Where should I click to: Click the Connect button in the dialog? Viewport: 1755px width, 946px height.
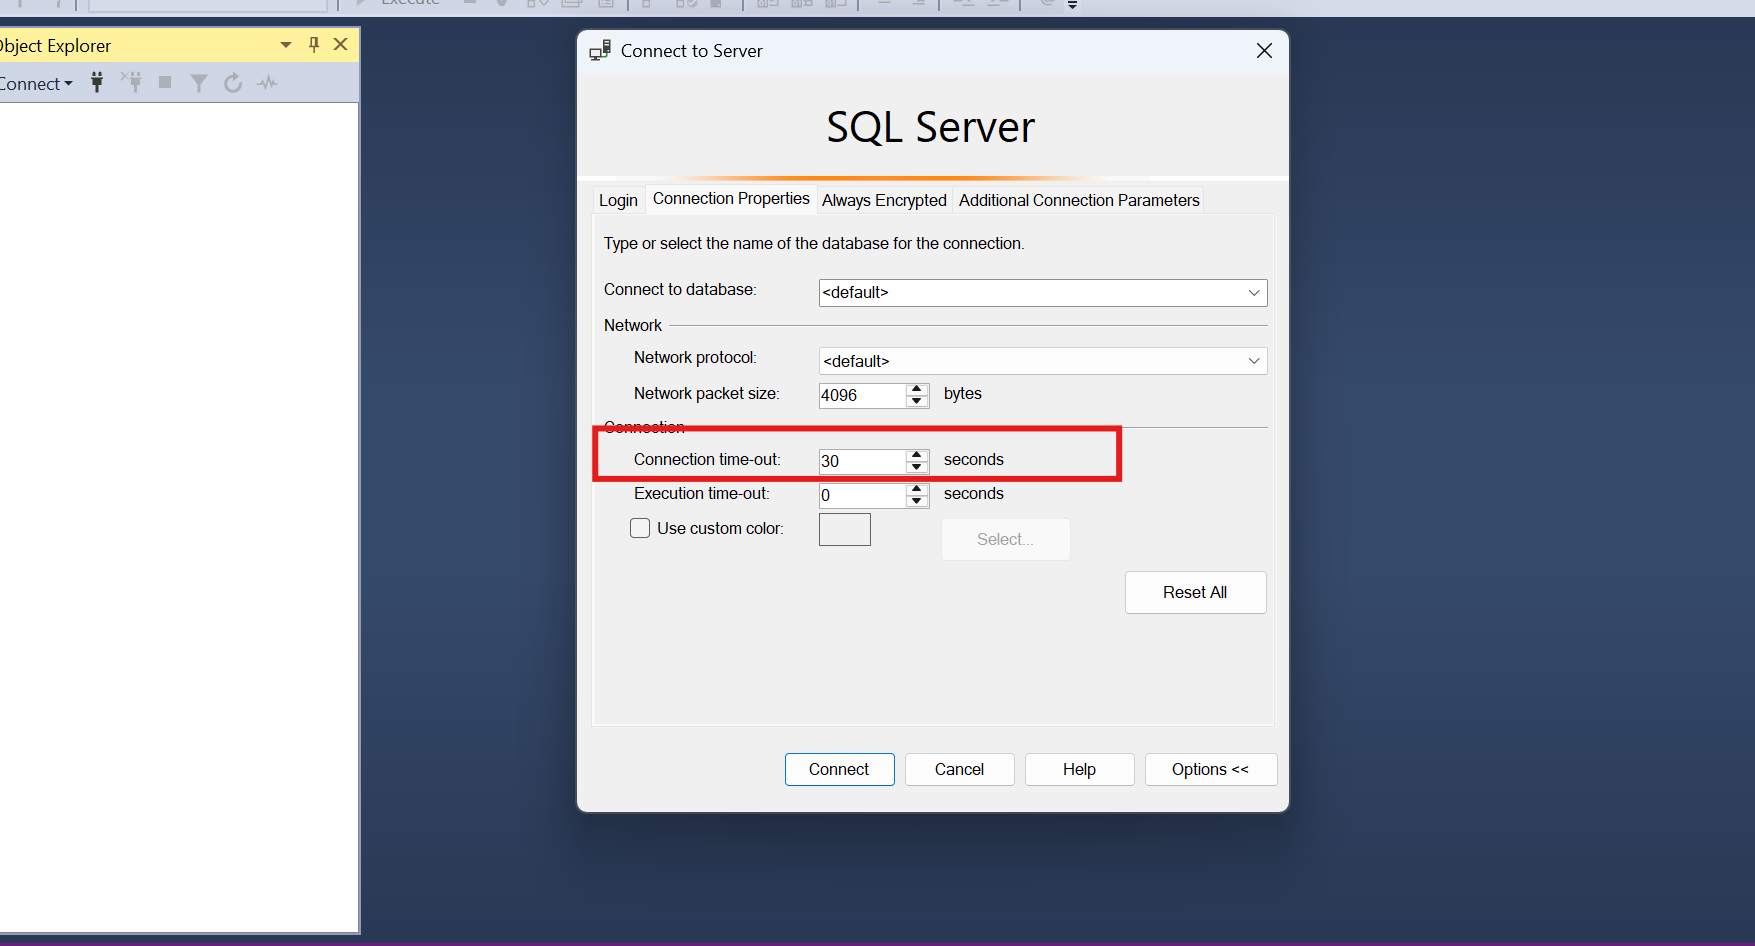[x=839, y=769]
